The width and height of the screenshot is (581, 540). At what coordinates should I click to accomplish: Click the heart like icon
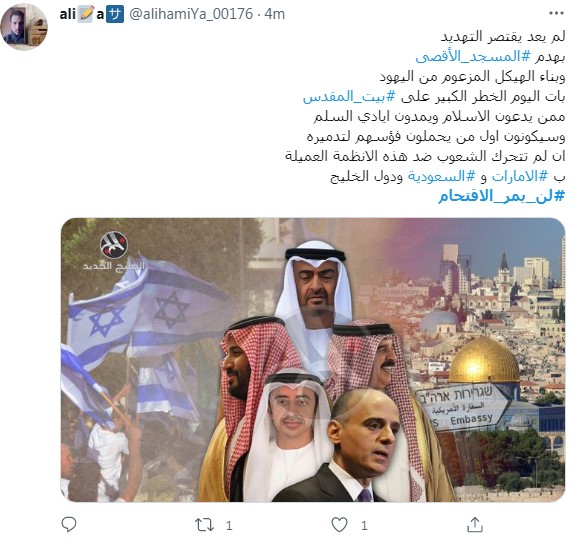(339, 525)
